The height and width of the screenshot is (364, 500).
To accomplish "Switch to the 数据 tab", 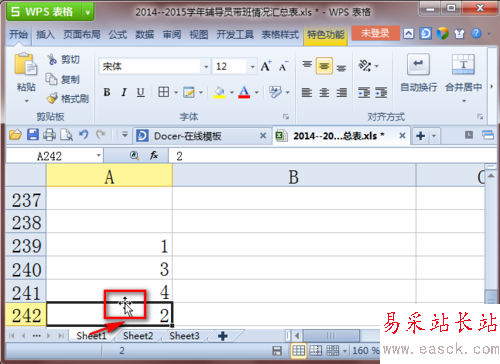I will [x=145, y=34].
